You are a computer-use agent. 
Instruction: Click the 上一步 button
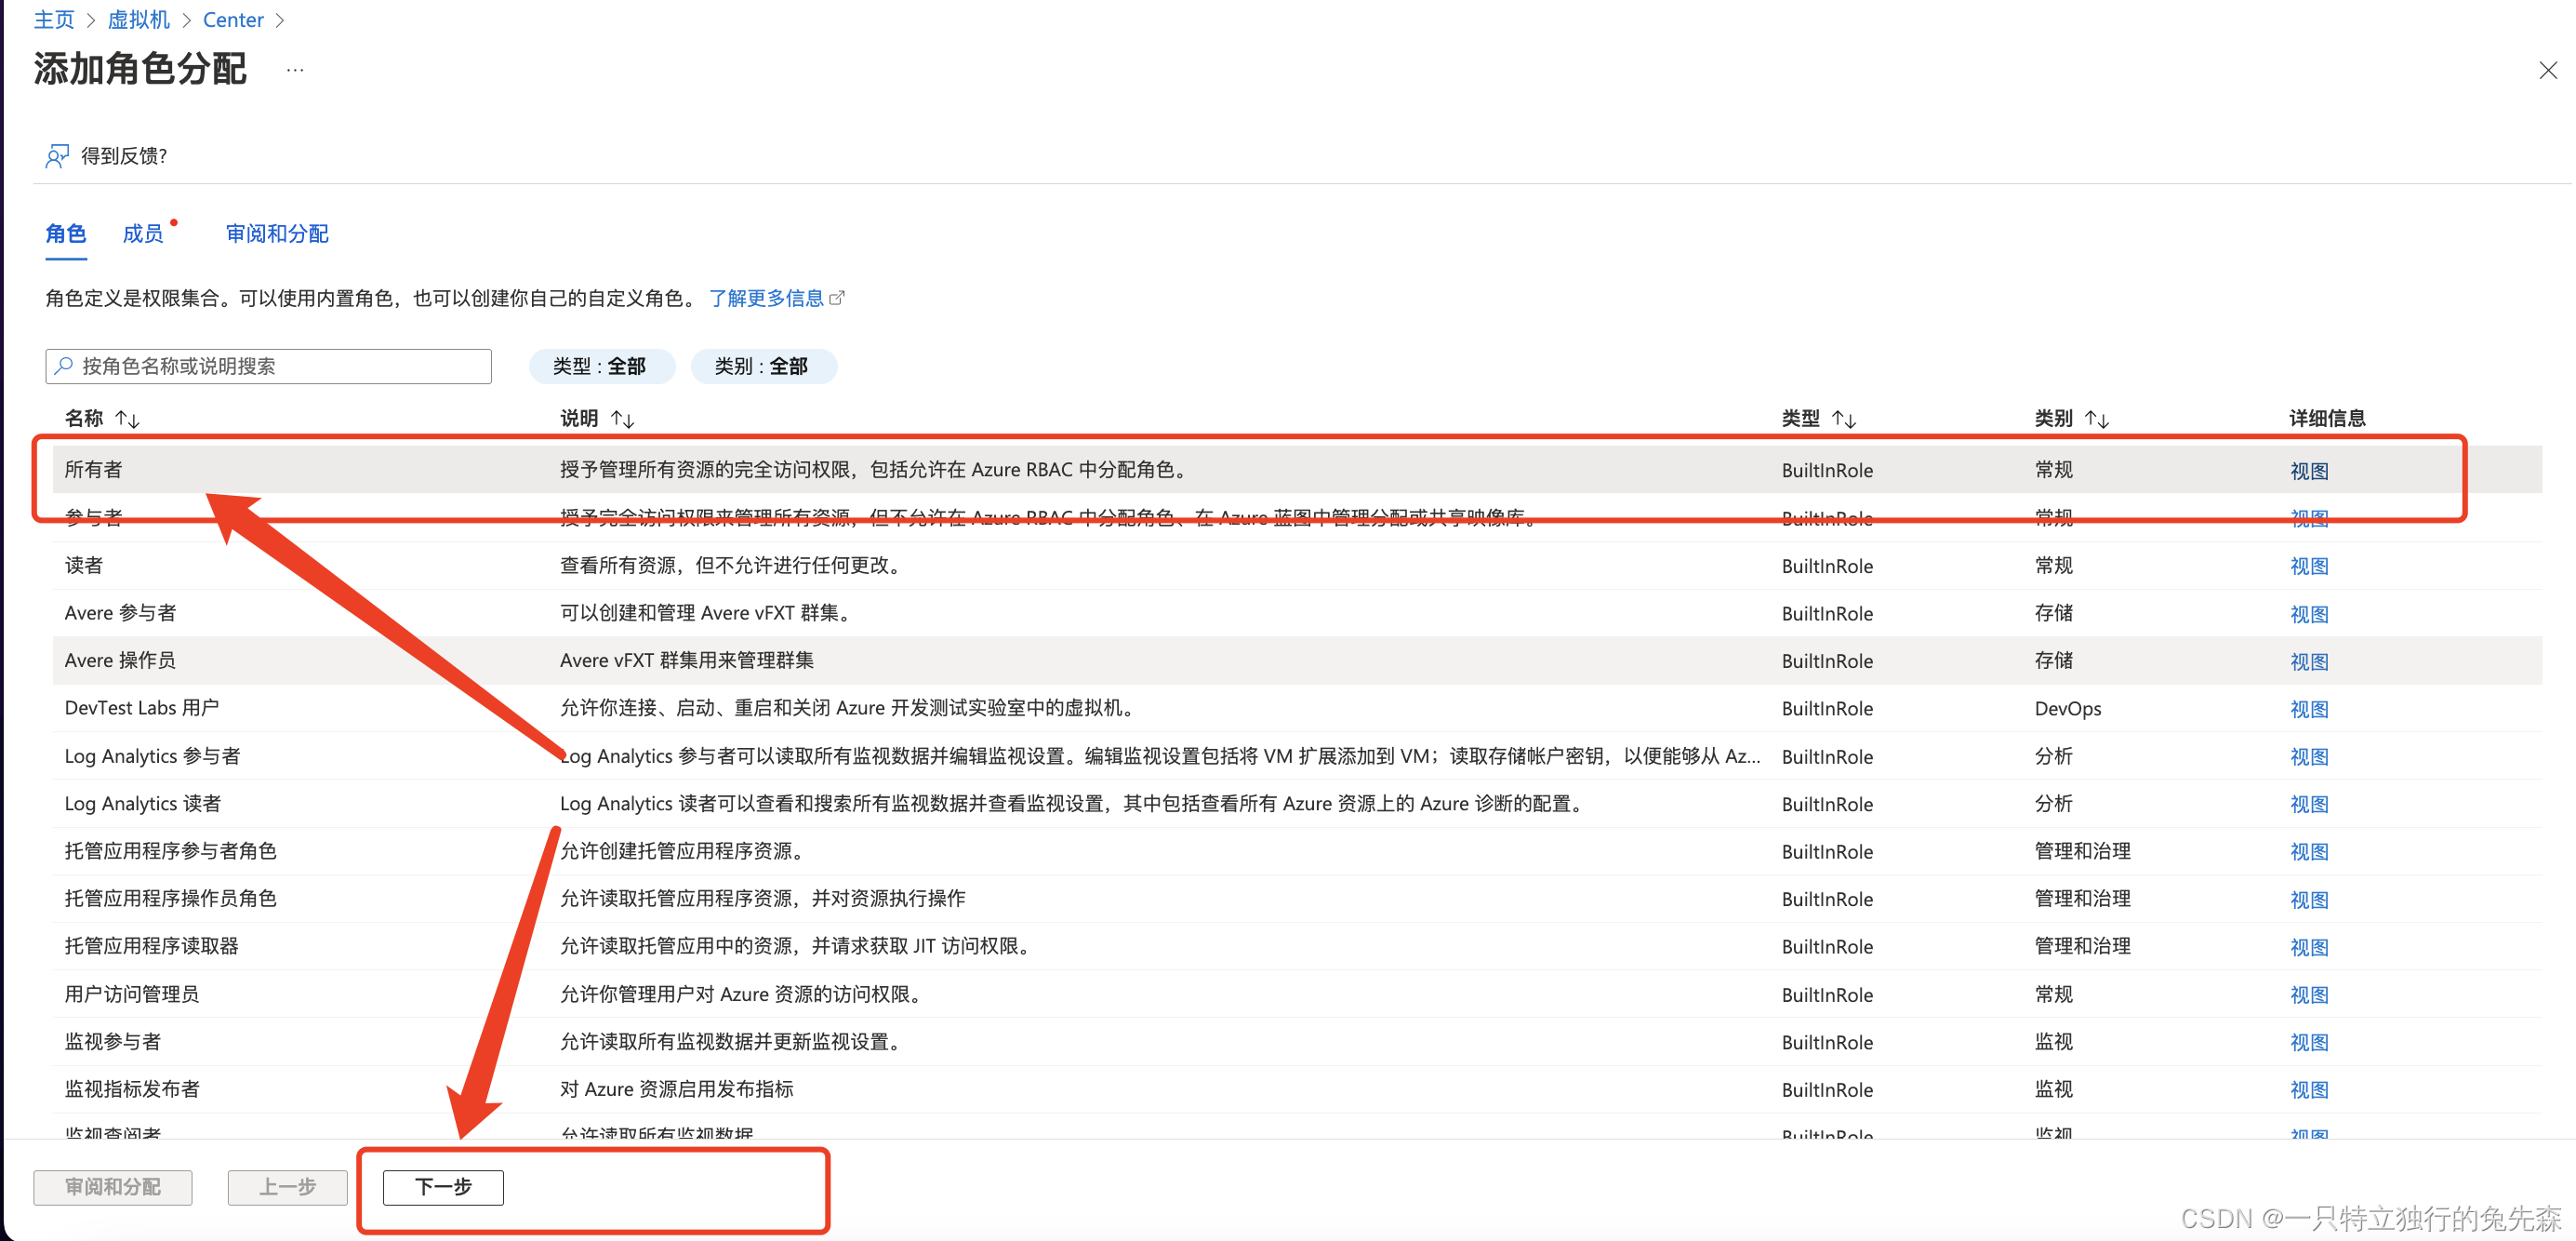[x=287, y=1187]
